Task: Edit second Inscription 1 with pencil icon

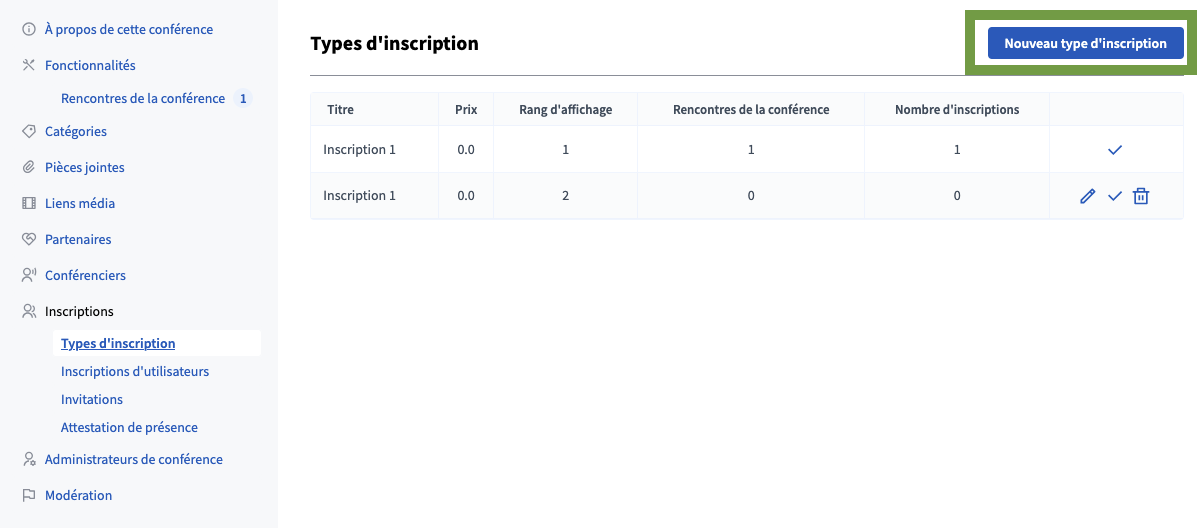Action: pos(1088,197)
